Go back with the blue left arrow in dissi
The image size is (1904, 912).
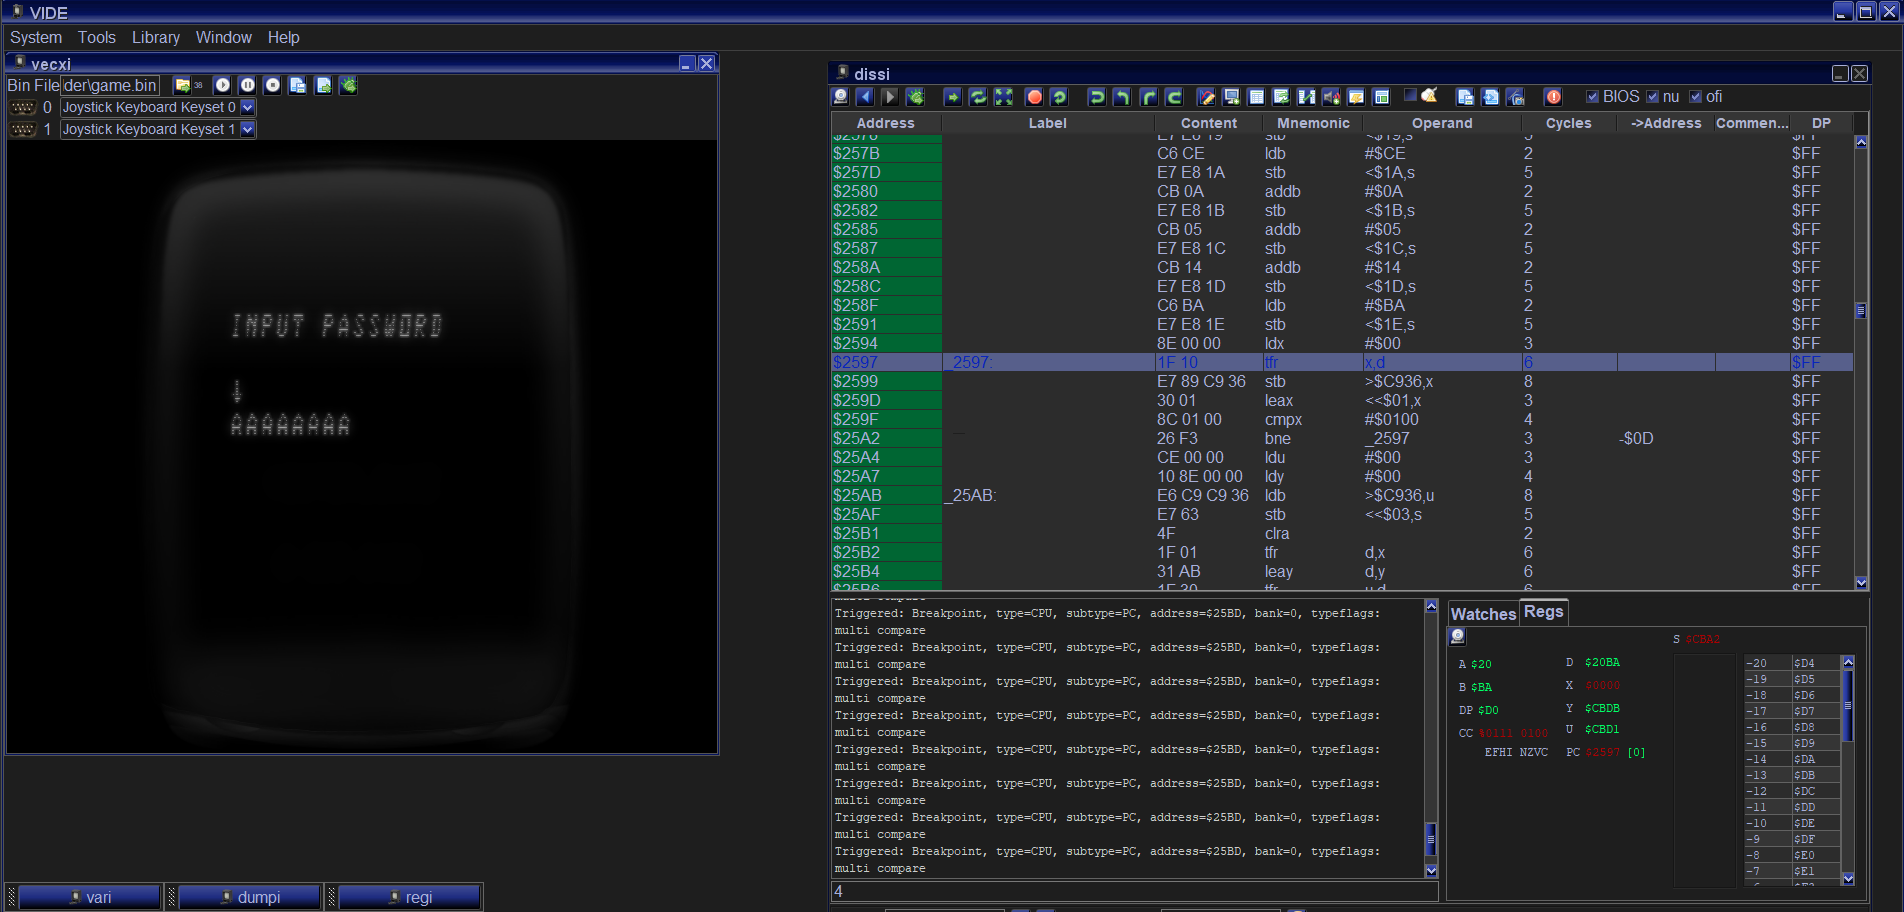[865, 97]
